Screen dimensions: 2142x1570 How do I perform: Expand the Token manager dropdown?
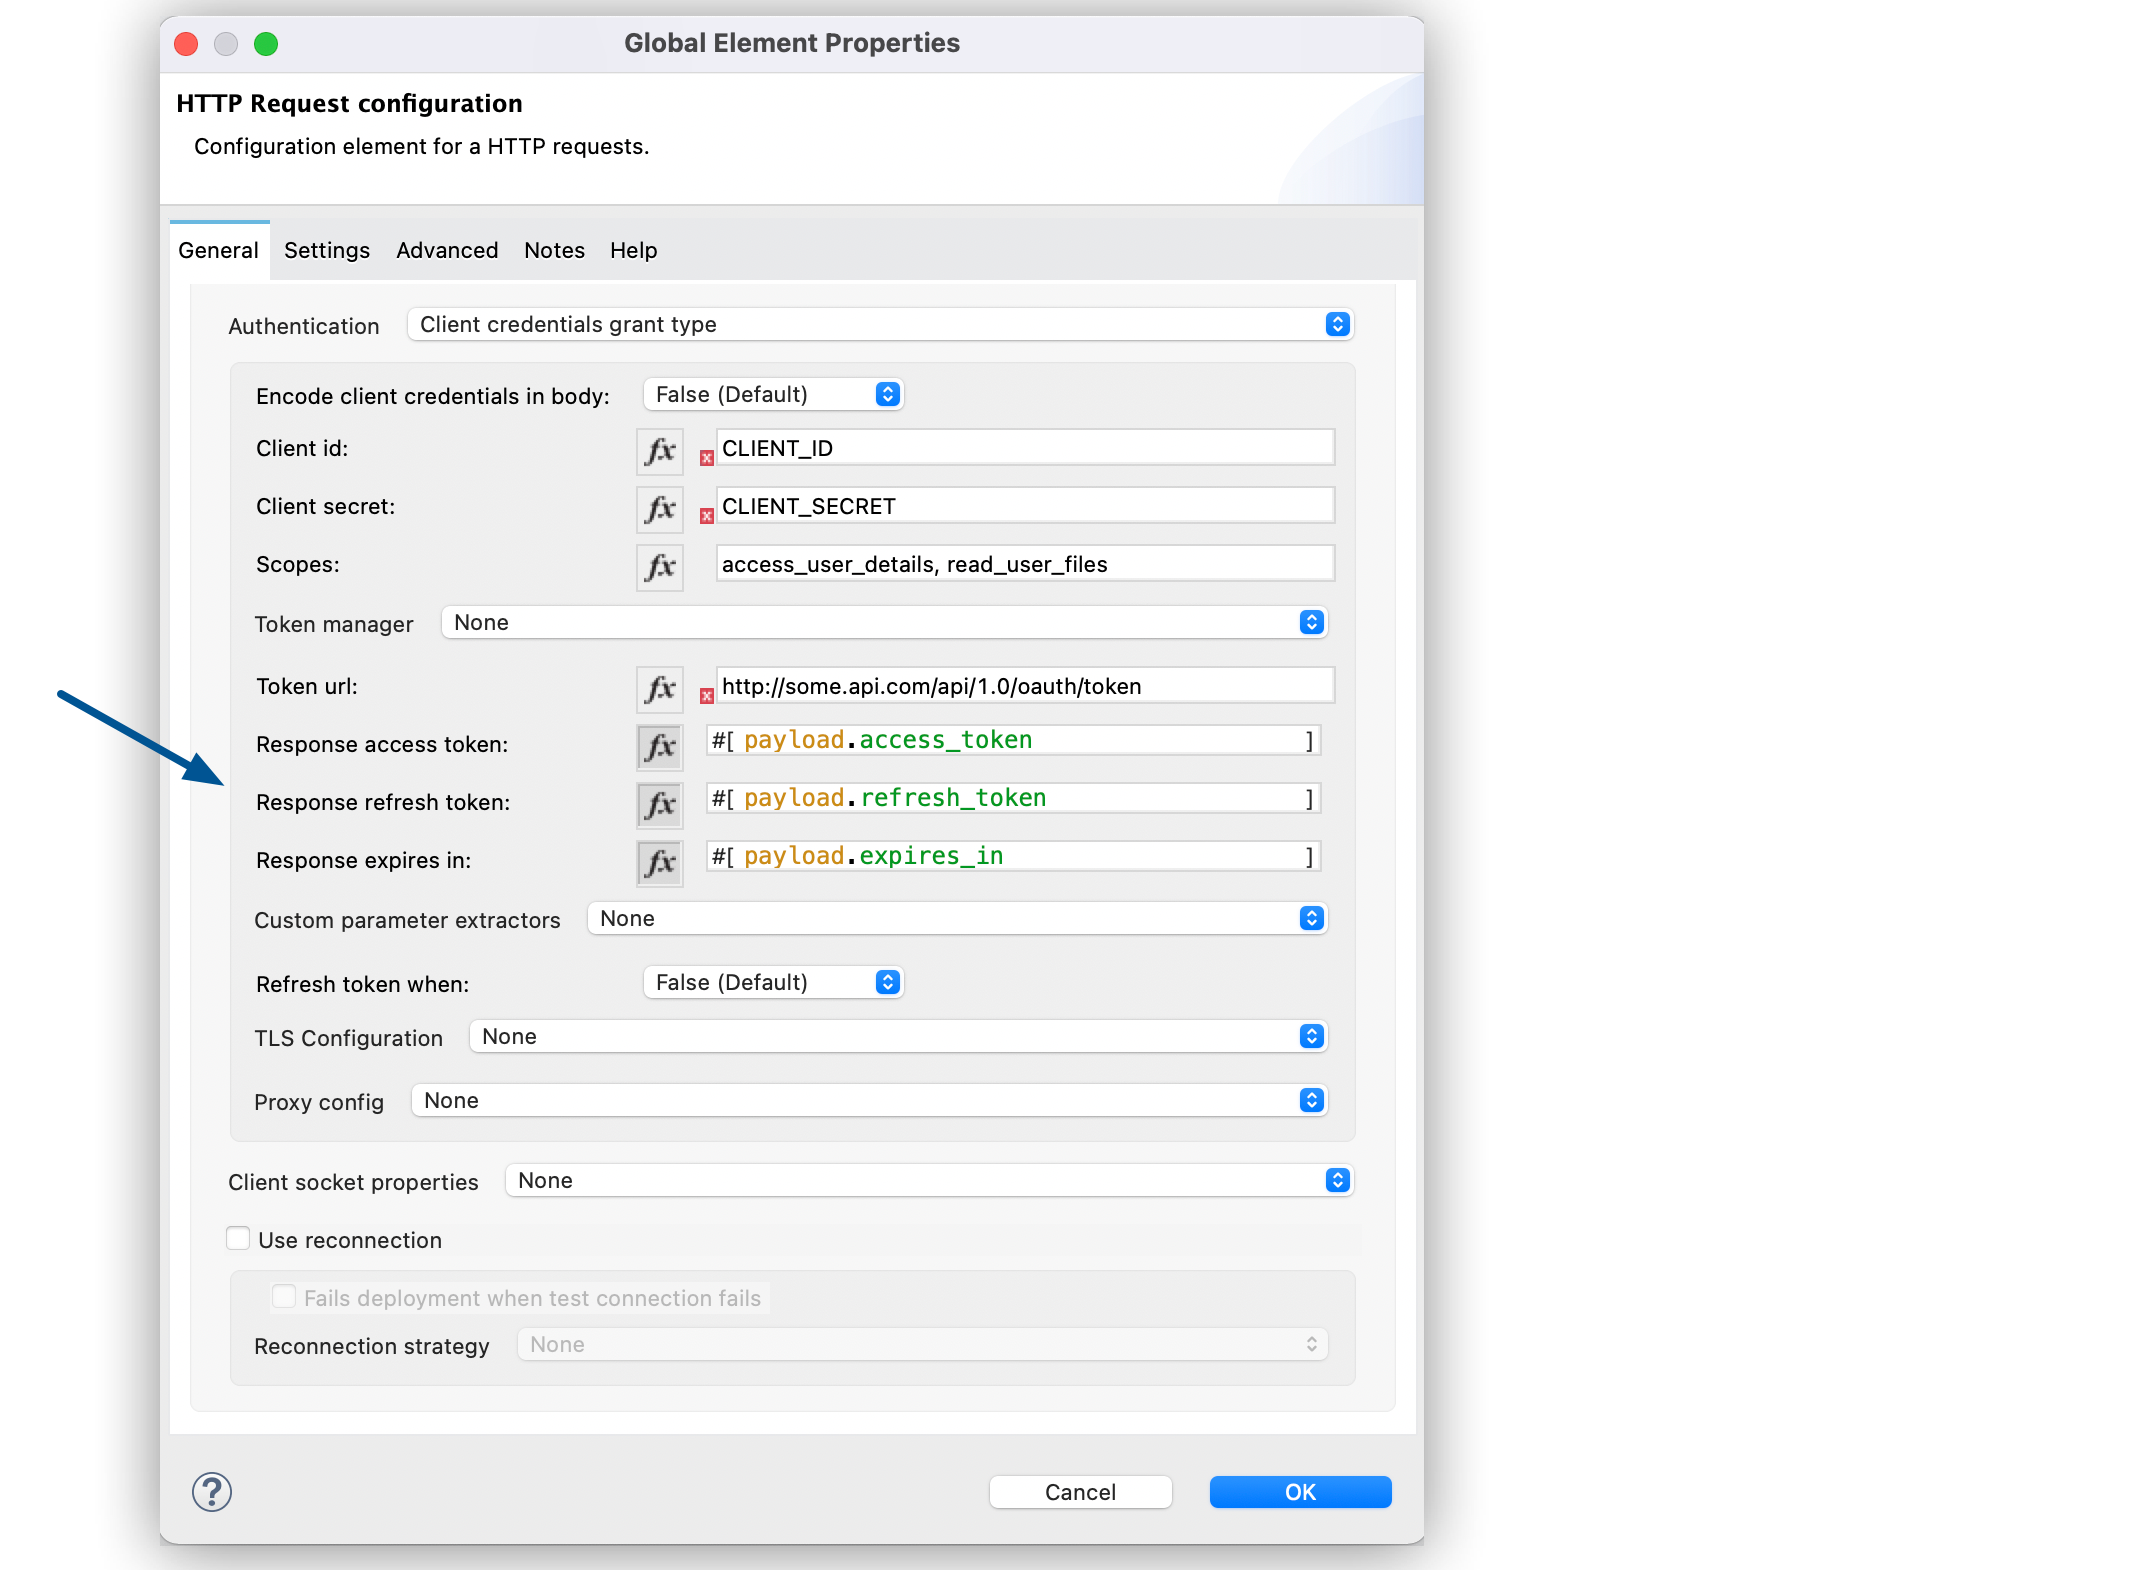coord(1317,622)
